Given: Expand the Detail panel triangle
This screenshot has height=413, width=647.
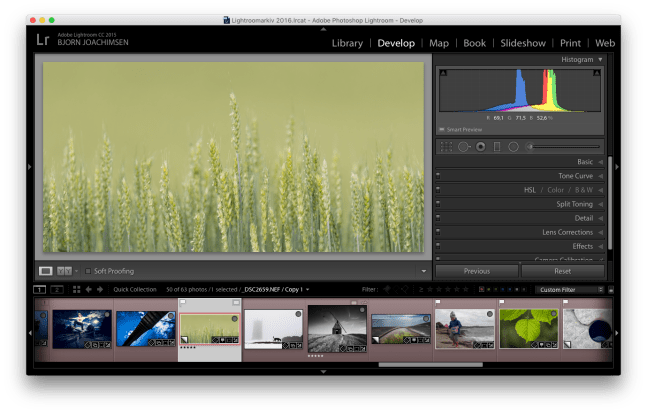Looking at the screenshot, I should coord(601,218).
